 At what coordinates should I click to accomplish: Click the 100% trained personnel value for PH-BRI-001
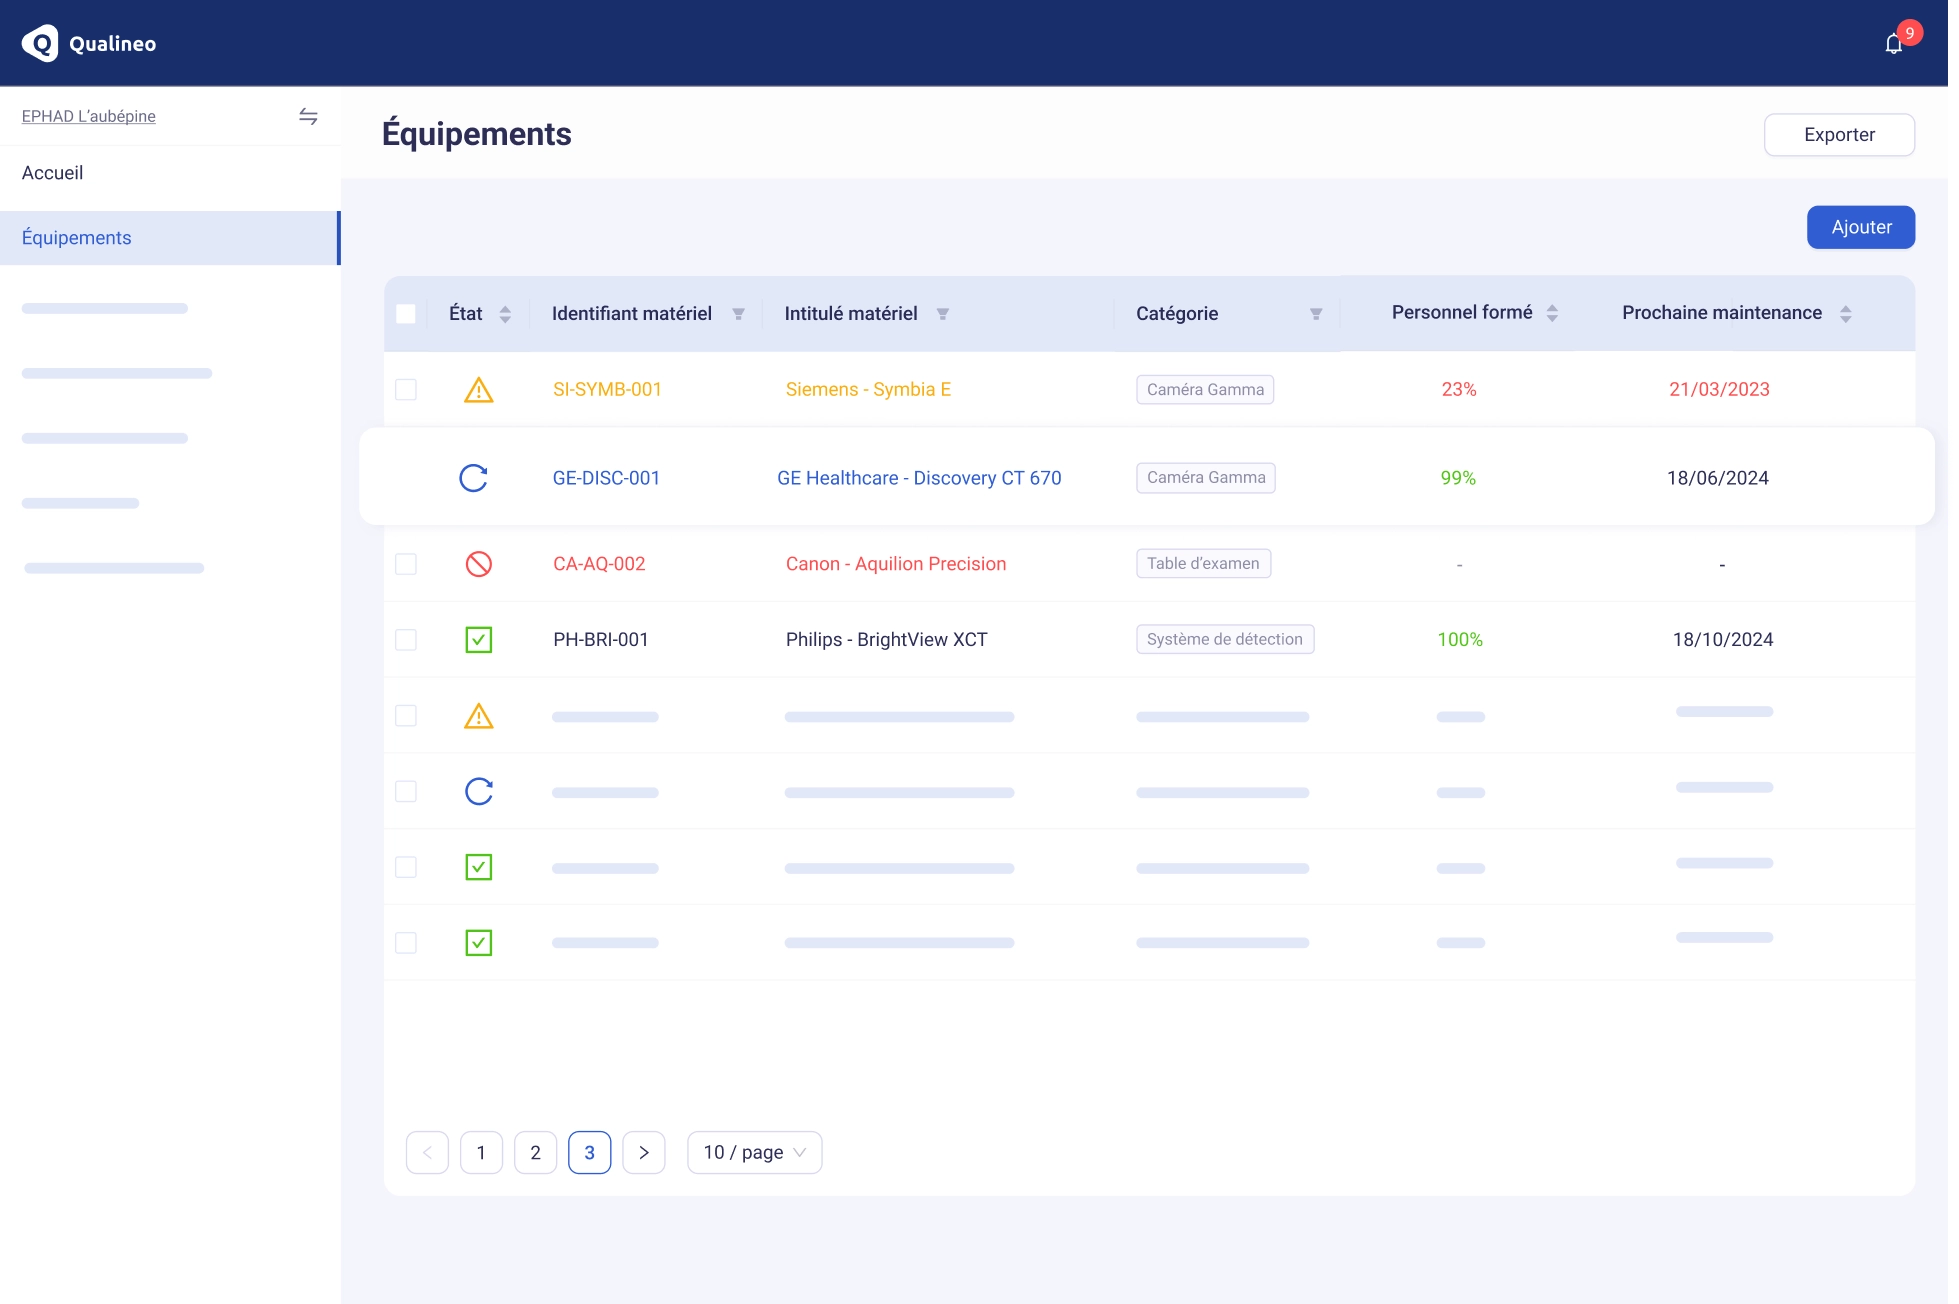tap(1460, 639)
